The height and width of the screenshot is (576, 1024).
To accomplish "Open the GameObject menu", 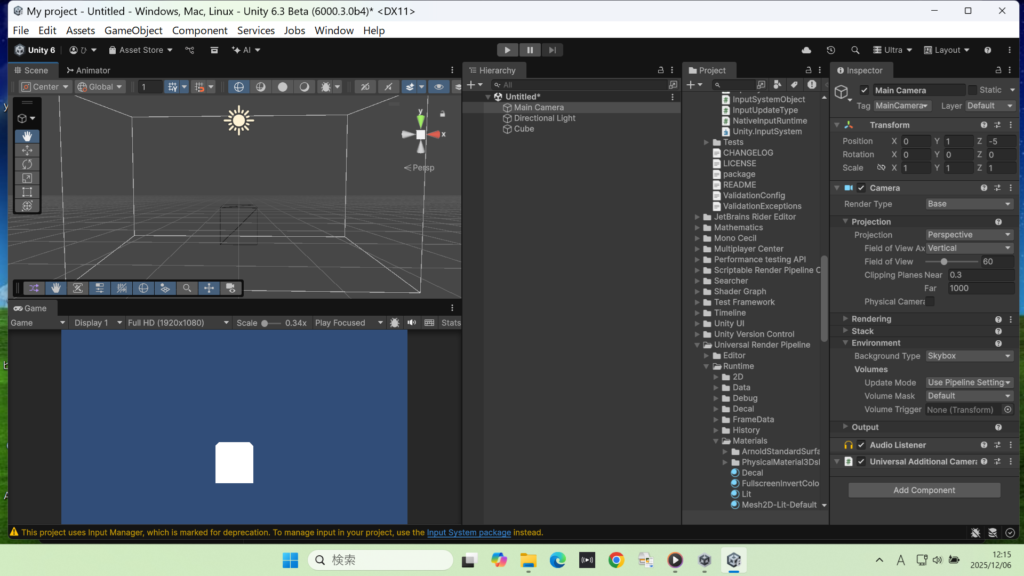I will click(133, 31).
